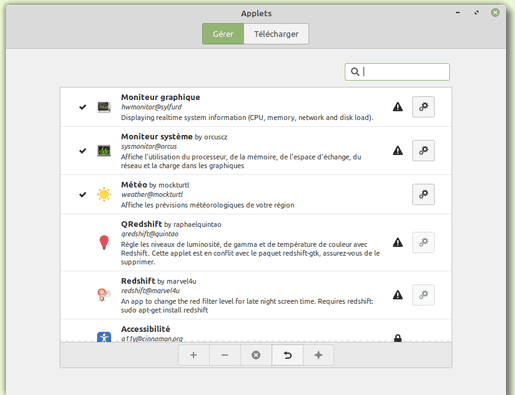Click the qredshift@quintao identifier text
Image resolution: width=515 pixels, height=395 pixels.
[150, 234]
